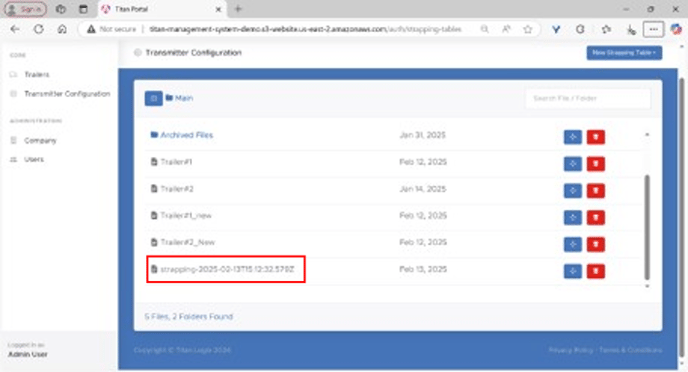Click the red delete button for Archived Files
This screenshot has width=688, height=372.
(x=596, y=137)
